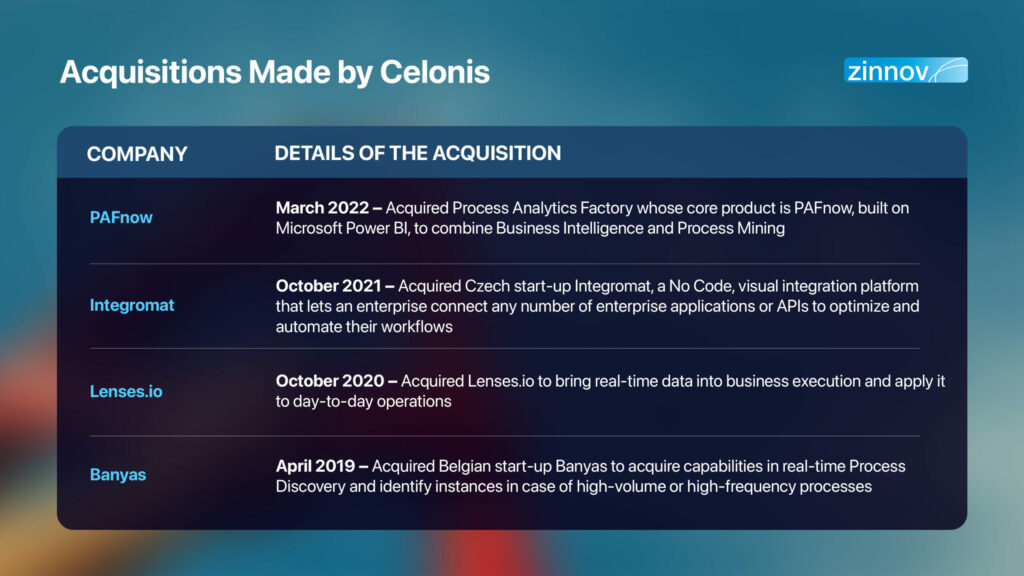Click the October 2021 date text
1024x576 pixels.
pyautogui.click(x=328, y=286)
